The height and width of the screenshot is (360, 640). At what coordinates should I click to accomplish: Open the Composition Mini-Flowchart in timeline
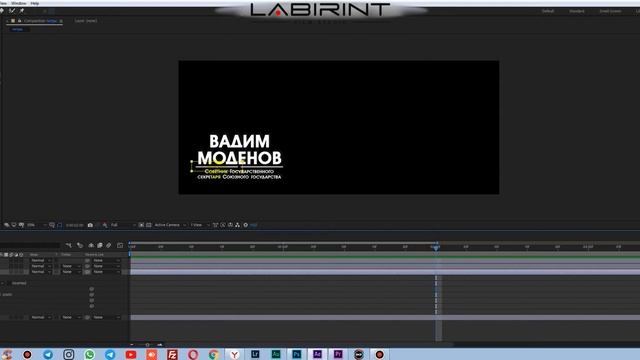point(69,245)
